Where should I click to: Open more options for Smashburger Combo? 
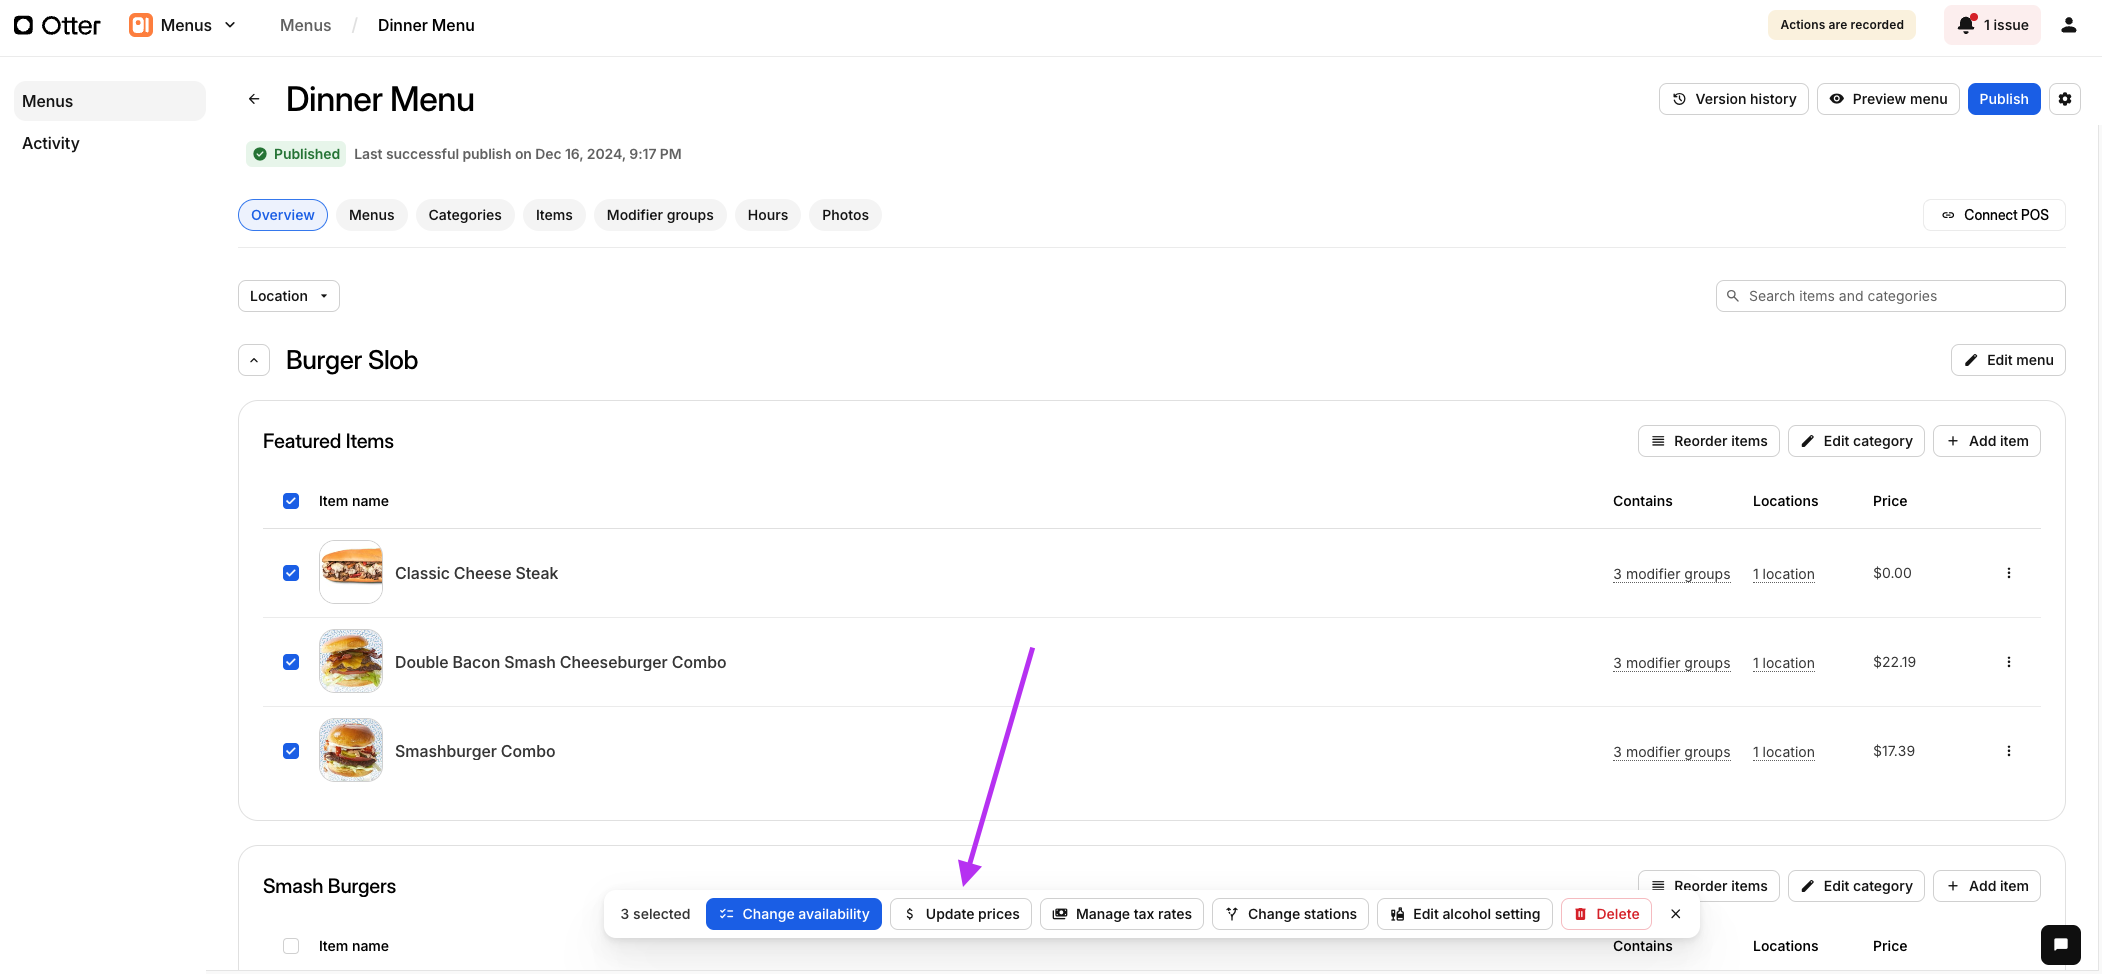pos(2009,751)
